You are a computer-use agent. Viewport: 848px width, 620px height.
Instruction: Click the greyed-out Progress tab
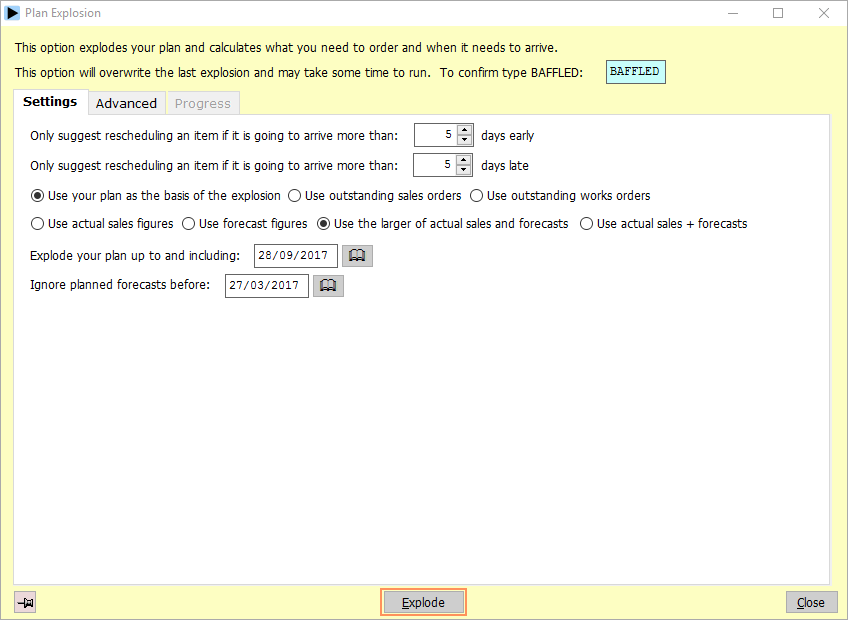point(203,103)
